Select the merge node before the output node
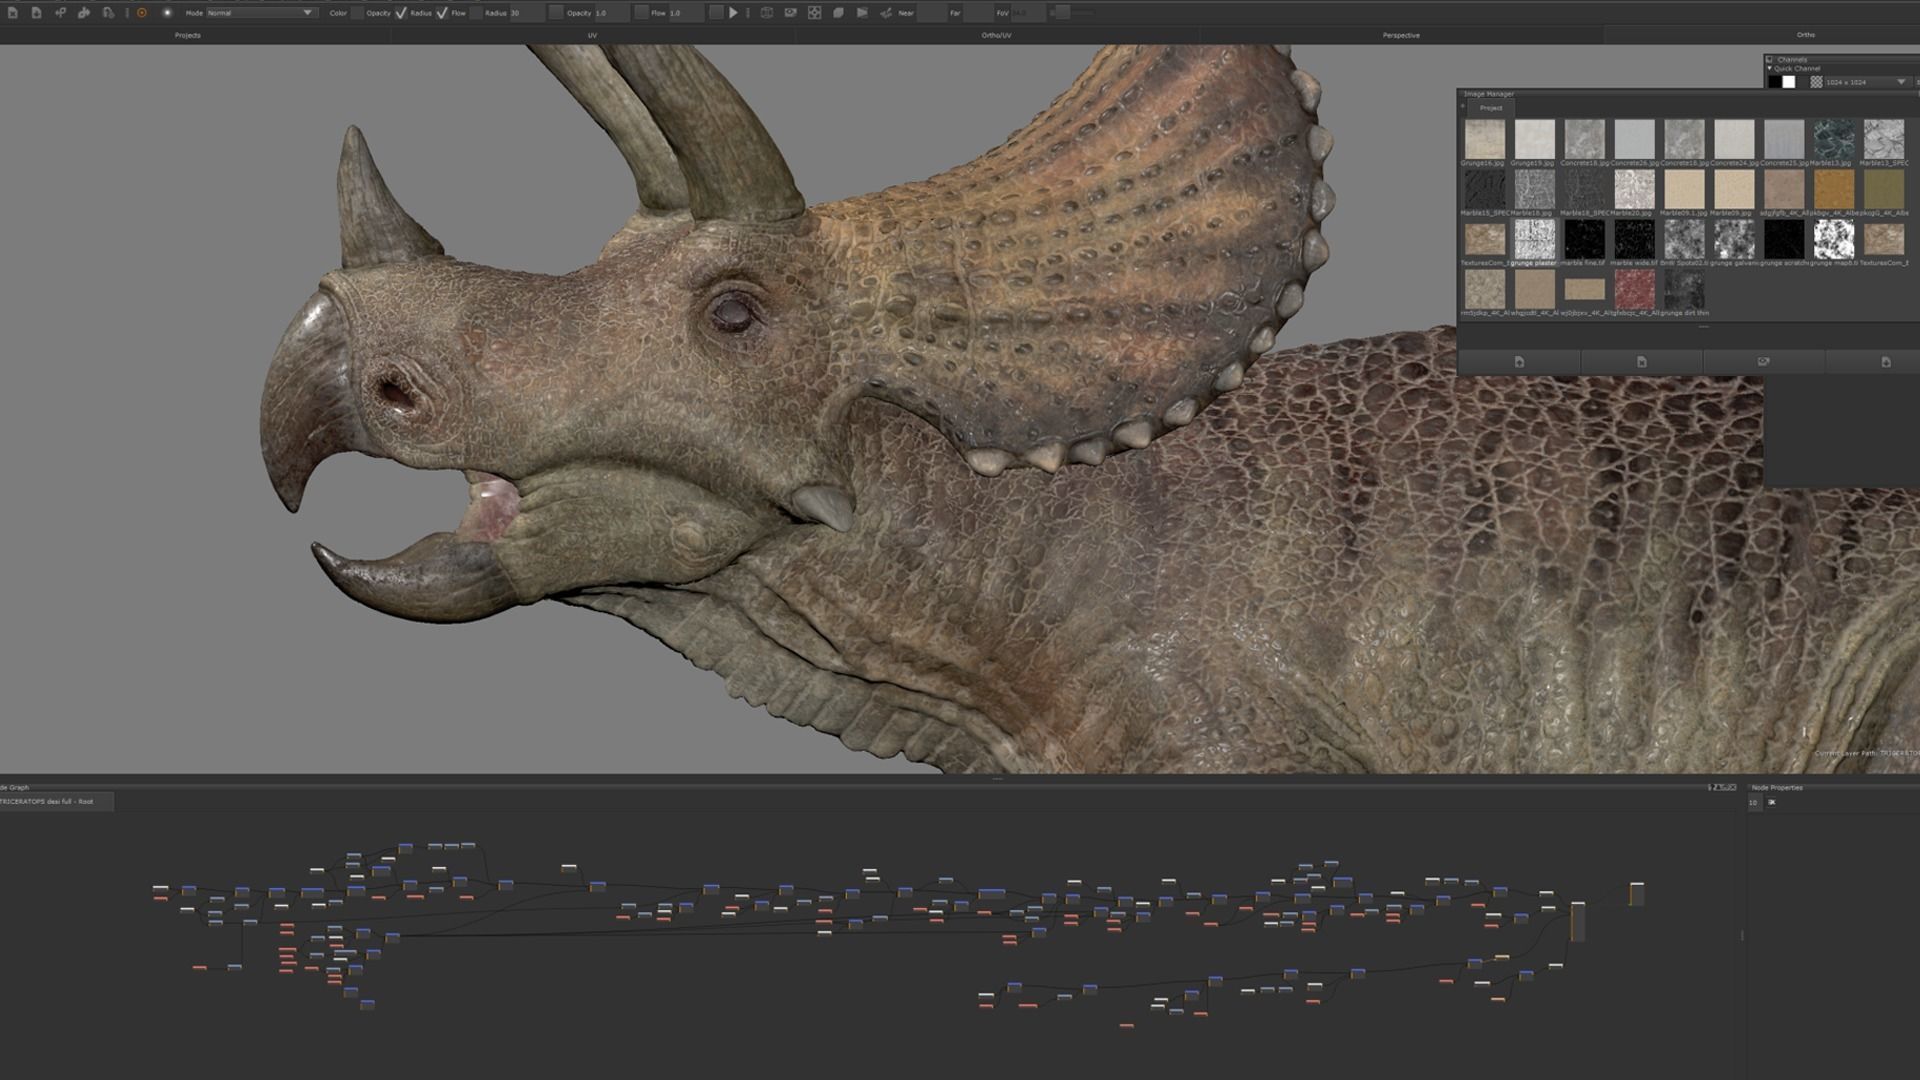The image size is (1920, 1080). 1578,921
